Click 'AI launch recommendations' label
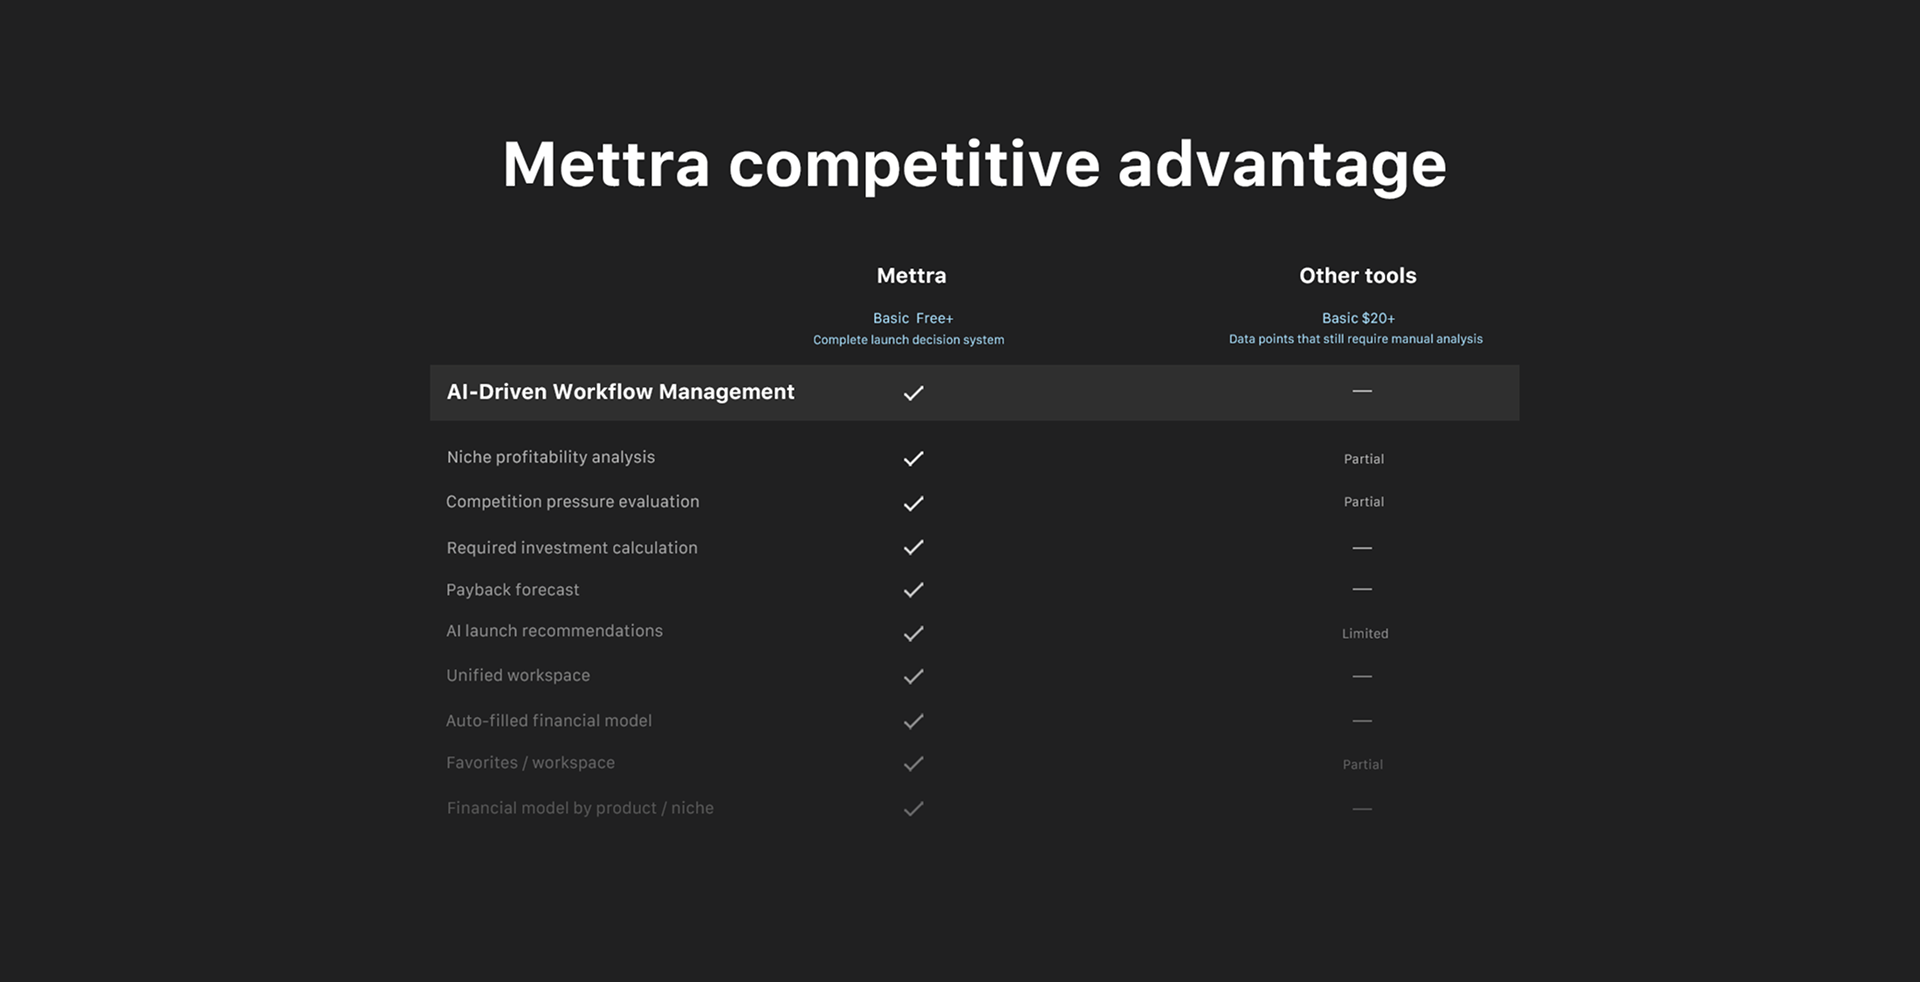Screen dimensions: 1920x982 [x=554, y=631]
